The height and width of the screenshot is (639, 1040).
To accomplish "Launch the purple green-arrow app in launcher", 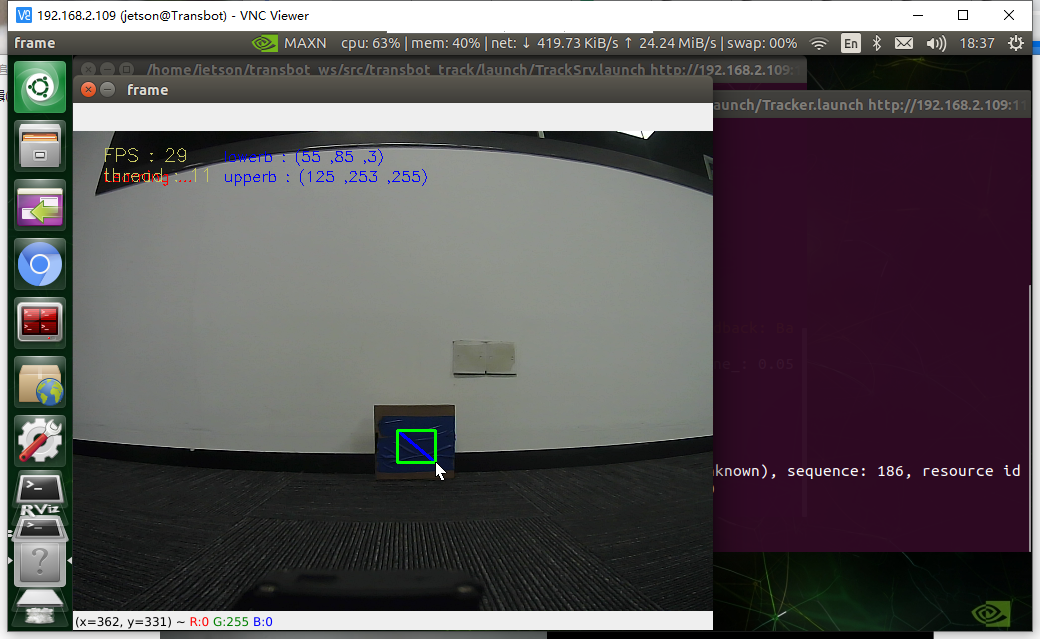I will click(40, 205).
